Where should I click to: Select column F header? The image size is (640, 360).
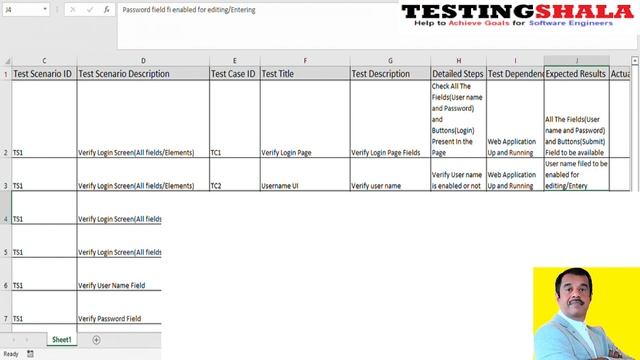[305, 61]
